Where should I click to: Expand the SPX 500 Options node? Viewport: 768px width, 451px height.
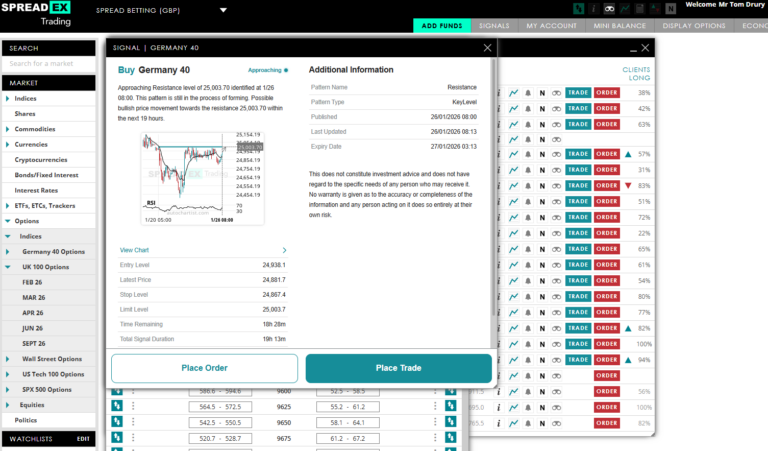coord(7,390)
